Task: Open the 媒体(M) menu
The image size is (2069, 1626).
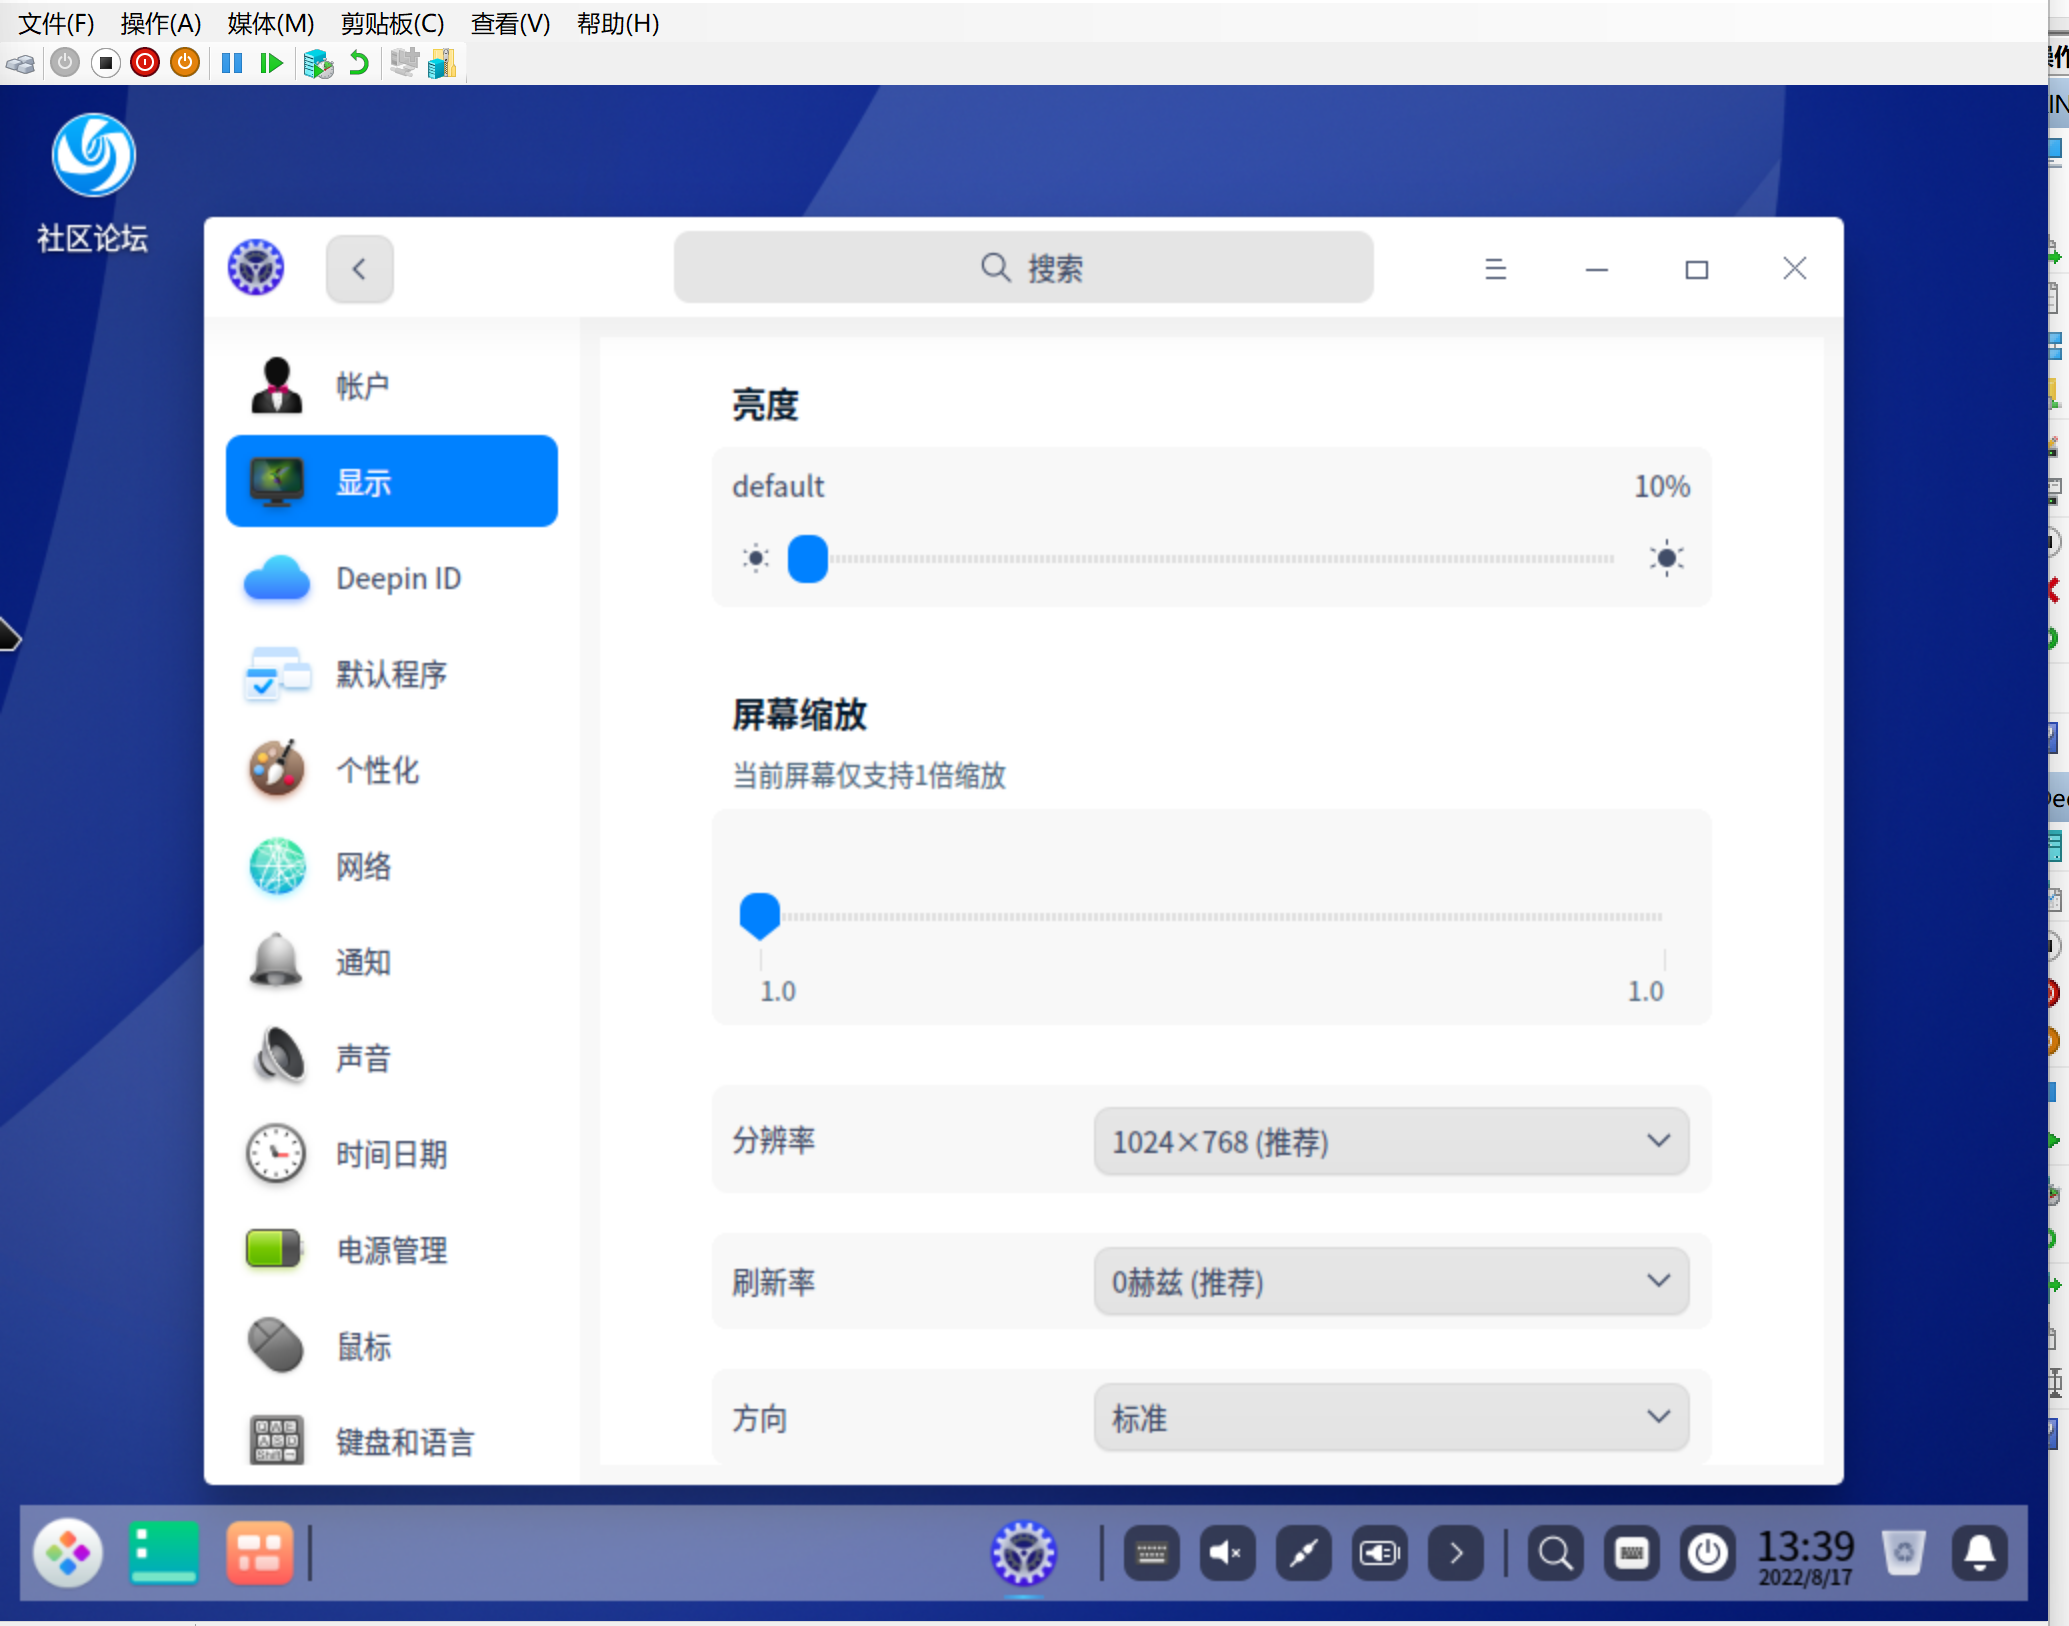Action: 270,23
